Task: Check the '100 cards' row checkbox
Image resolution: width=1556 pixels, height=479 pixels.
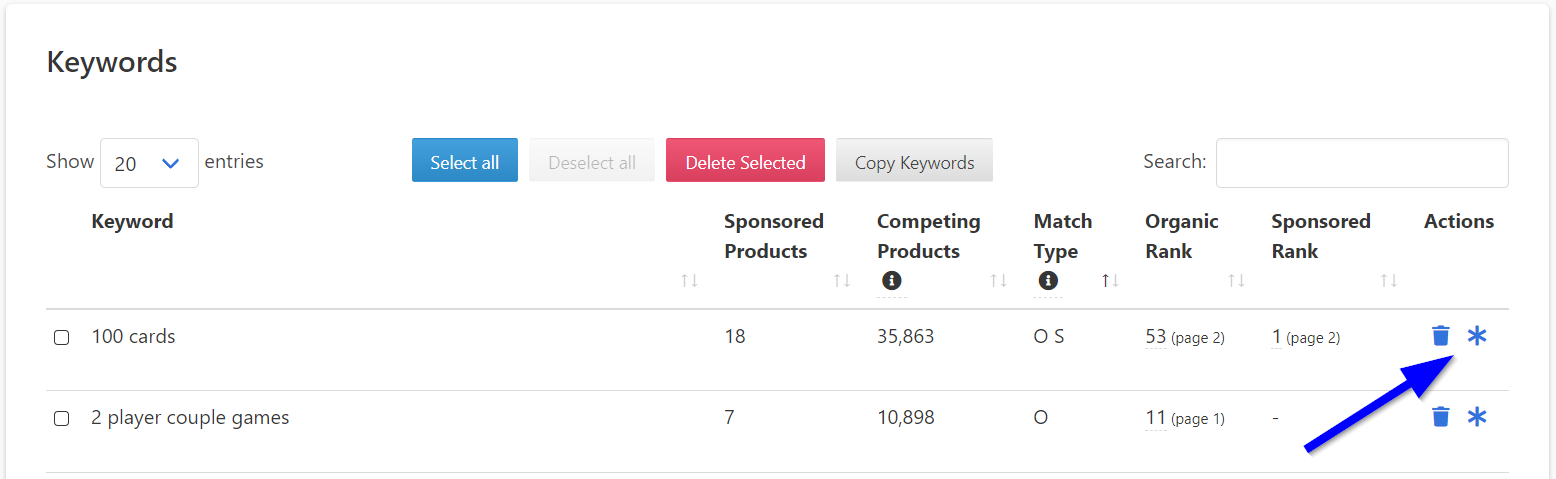Action: click(61, 338)
